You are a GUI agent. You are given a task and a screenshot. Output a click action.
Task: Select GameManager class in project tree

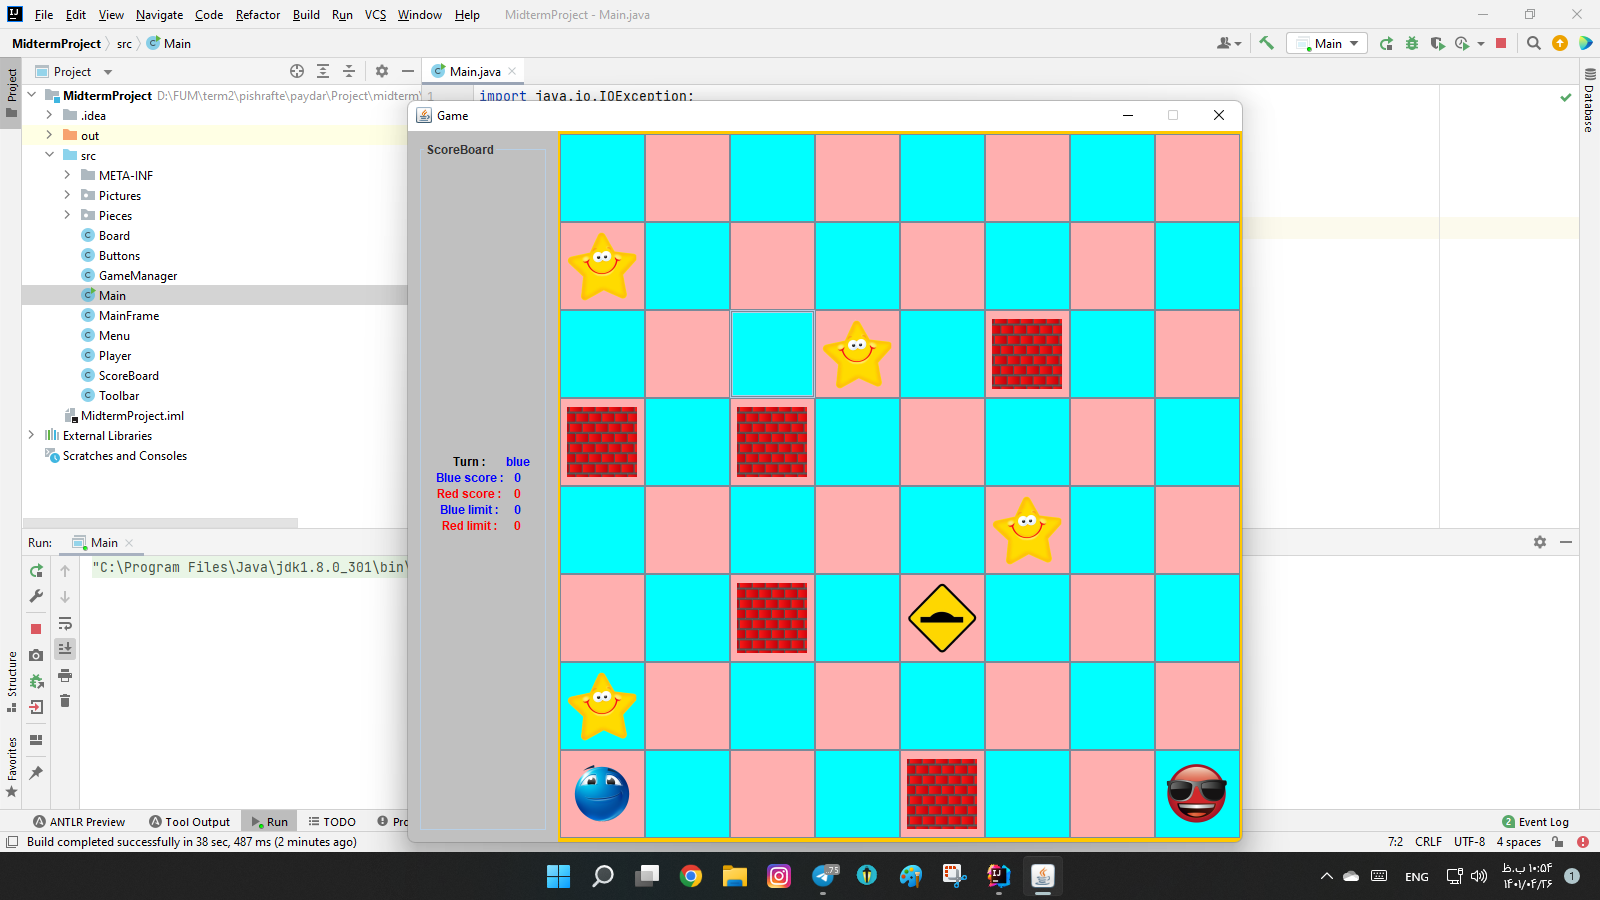tap(138, 275)
